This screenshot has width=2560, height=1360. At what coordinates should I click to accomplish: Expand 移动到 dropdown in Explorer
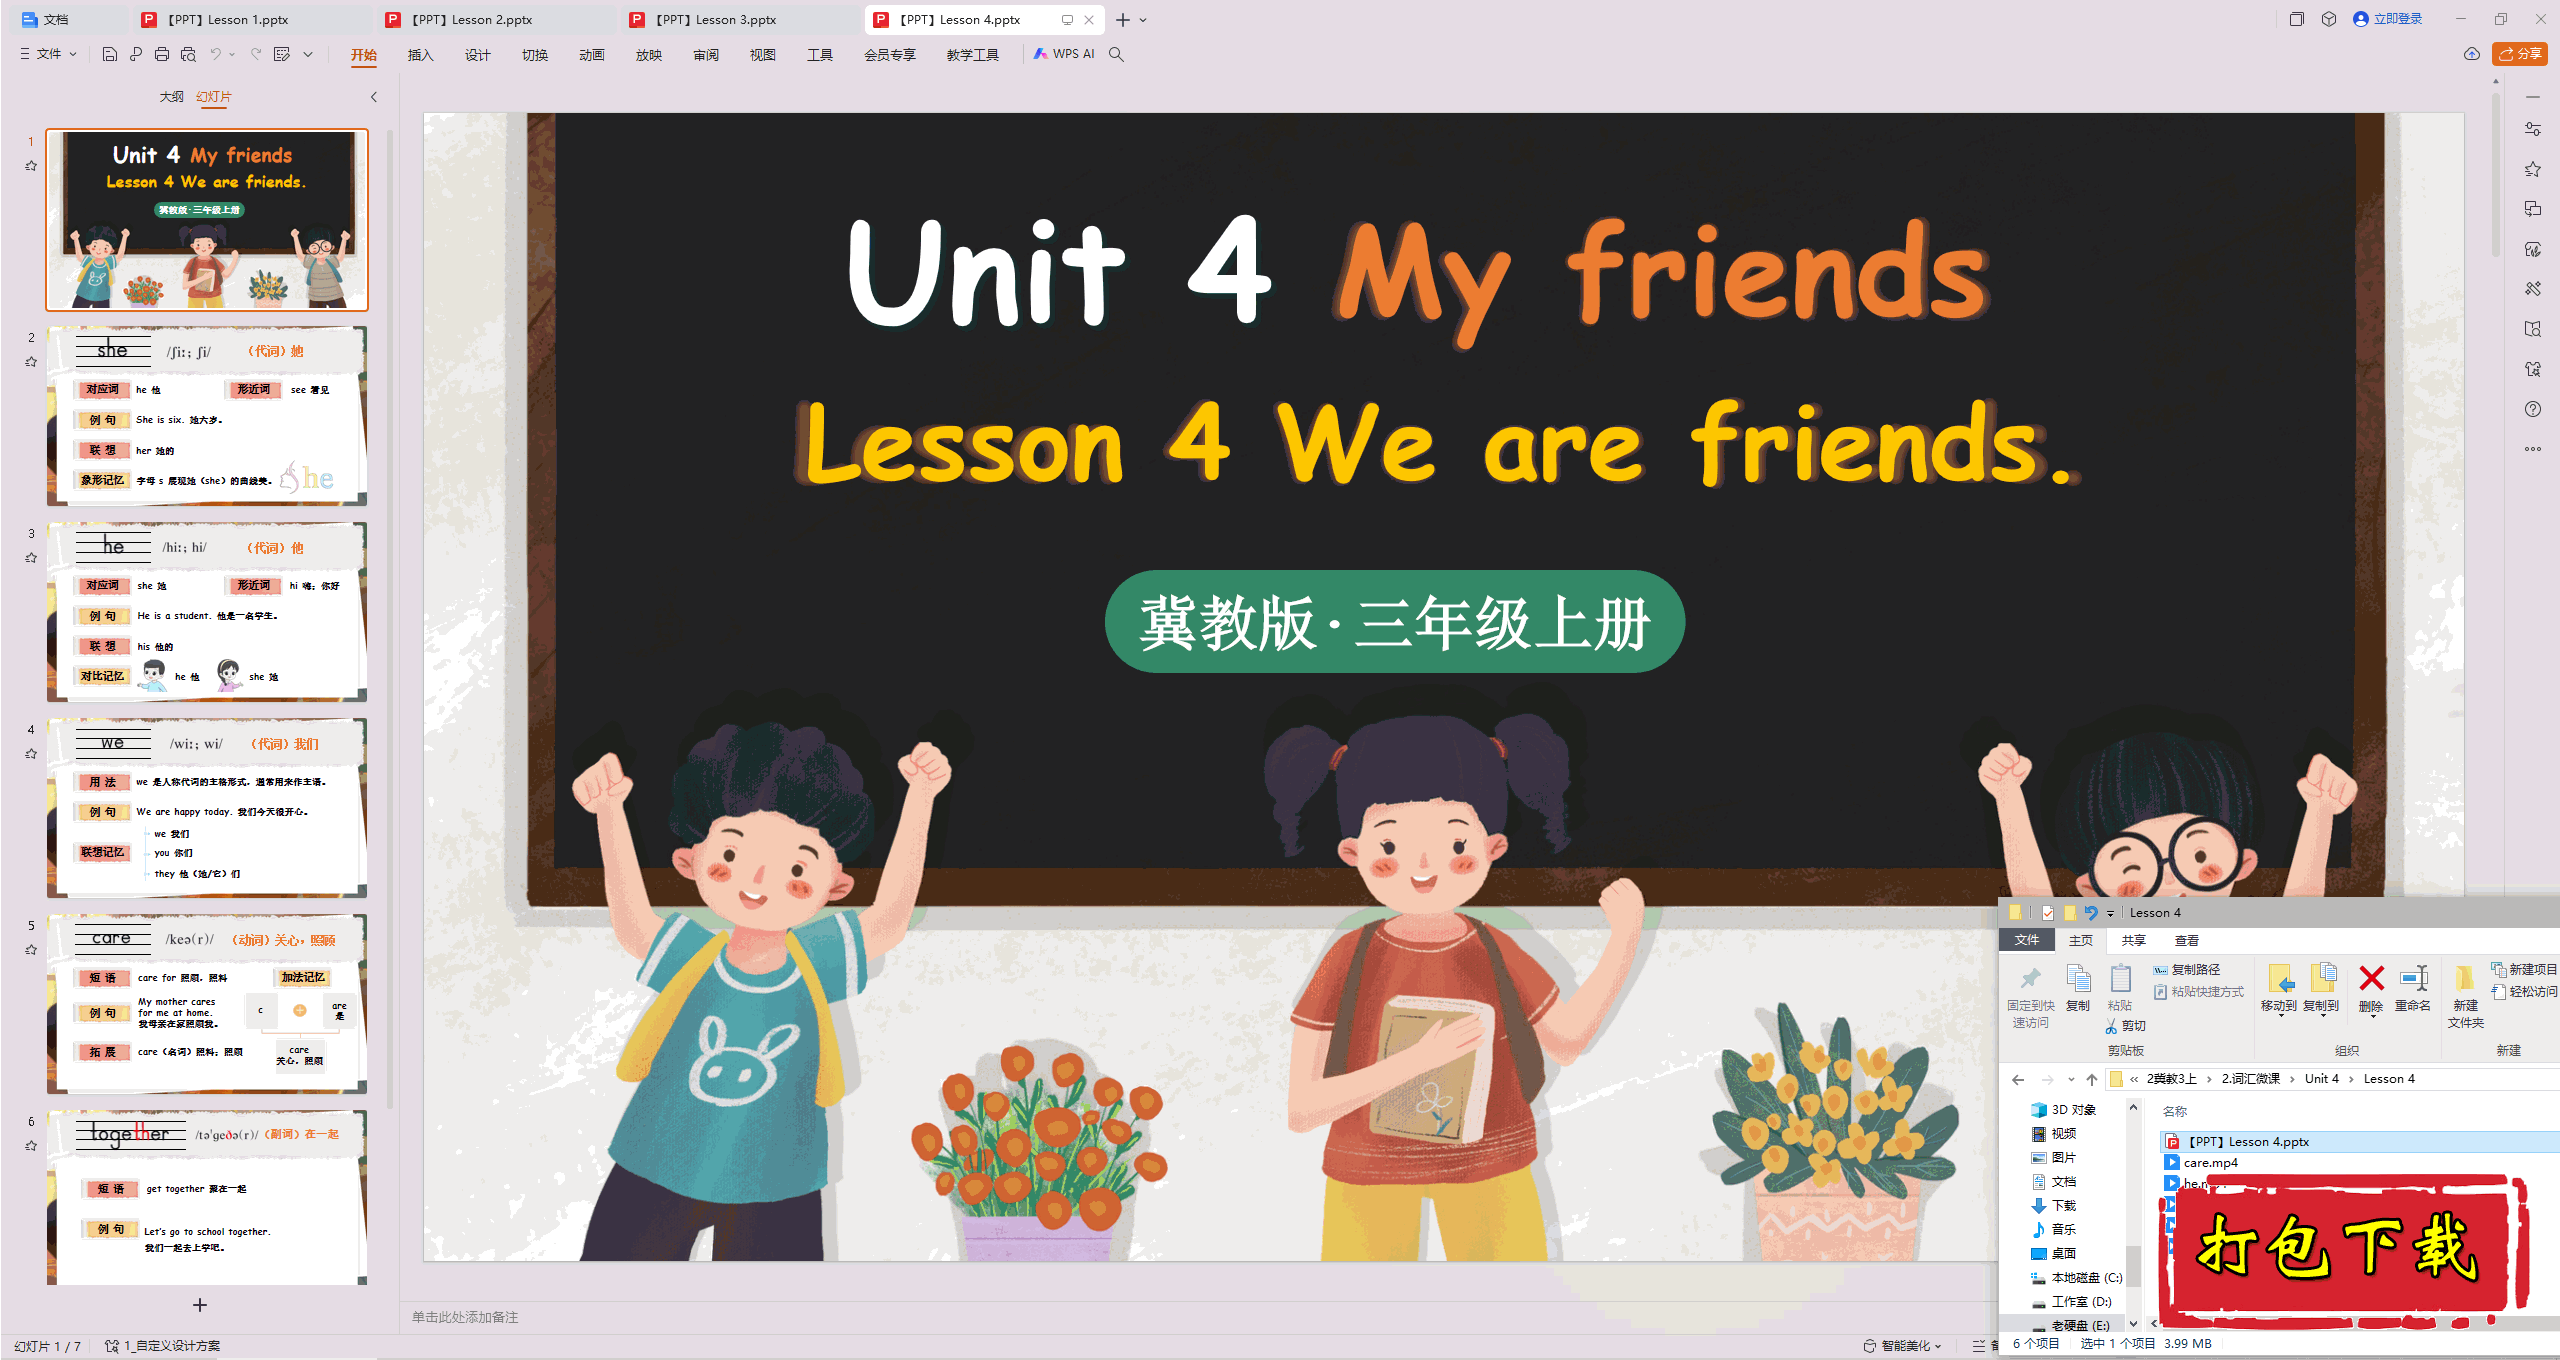coord(2279,1016)
